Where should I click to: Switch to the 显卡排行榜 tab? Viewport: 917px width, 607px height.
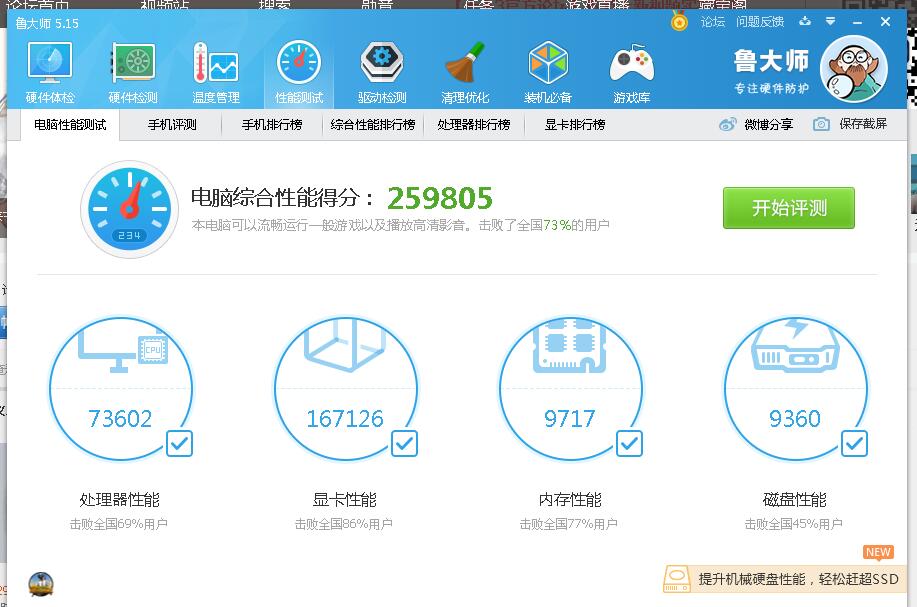point(575,125)
